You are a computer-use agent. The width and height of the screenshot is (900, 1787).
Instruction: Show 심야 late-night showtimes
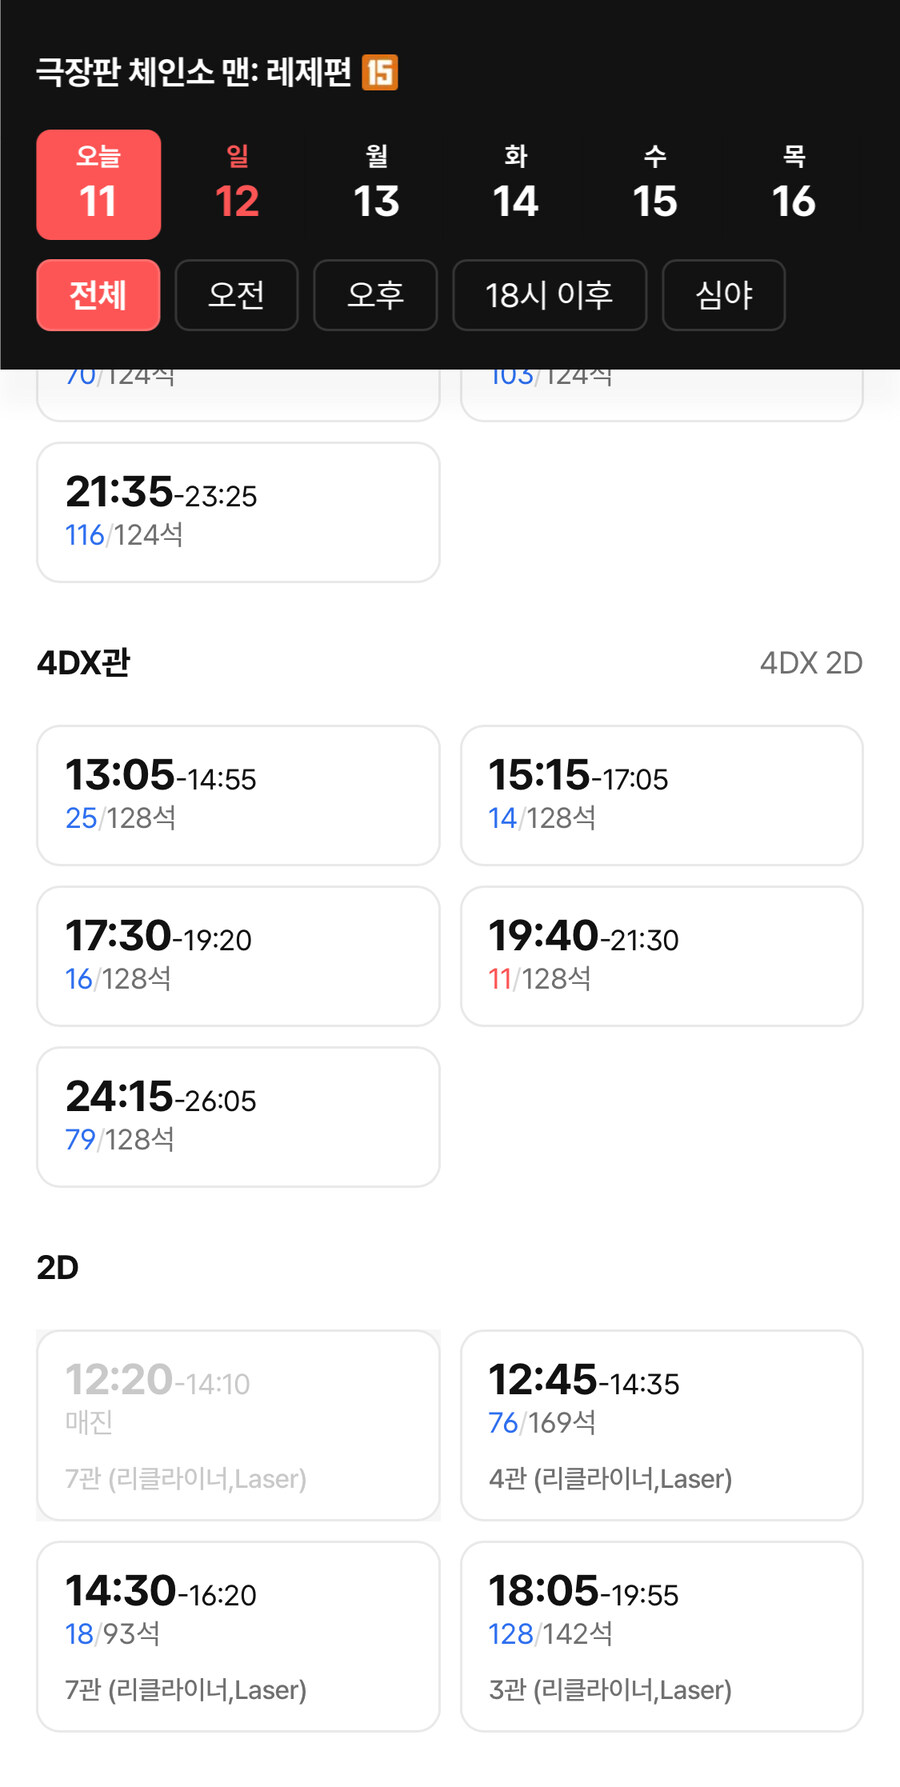point(723,295)
